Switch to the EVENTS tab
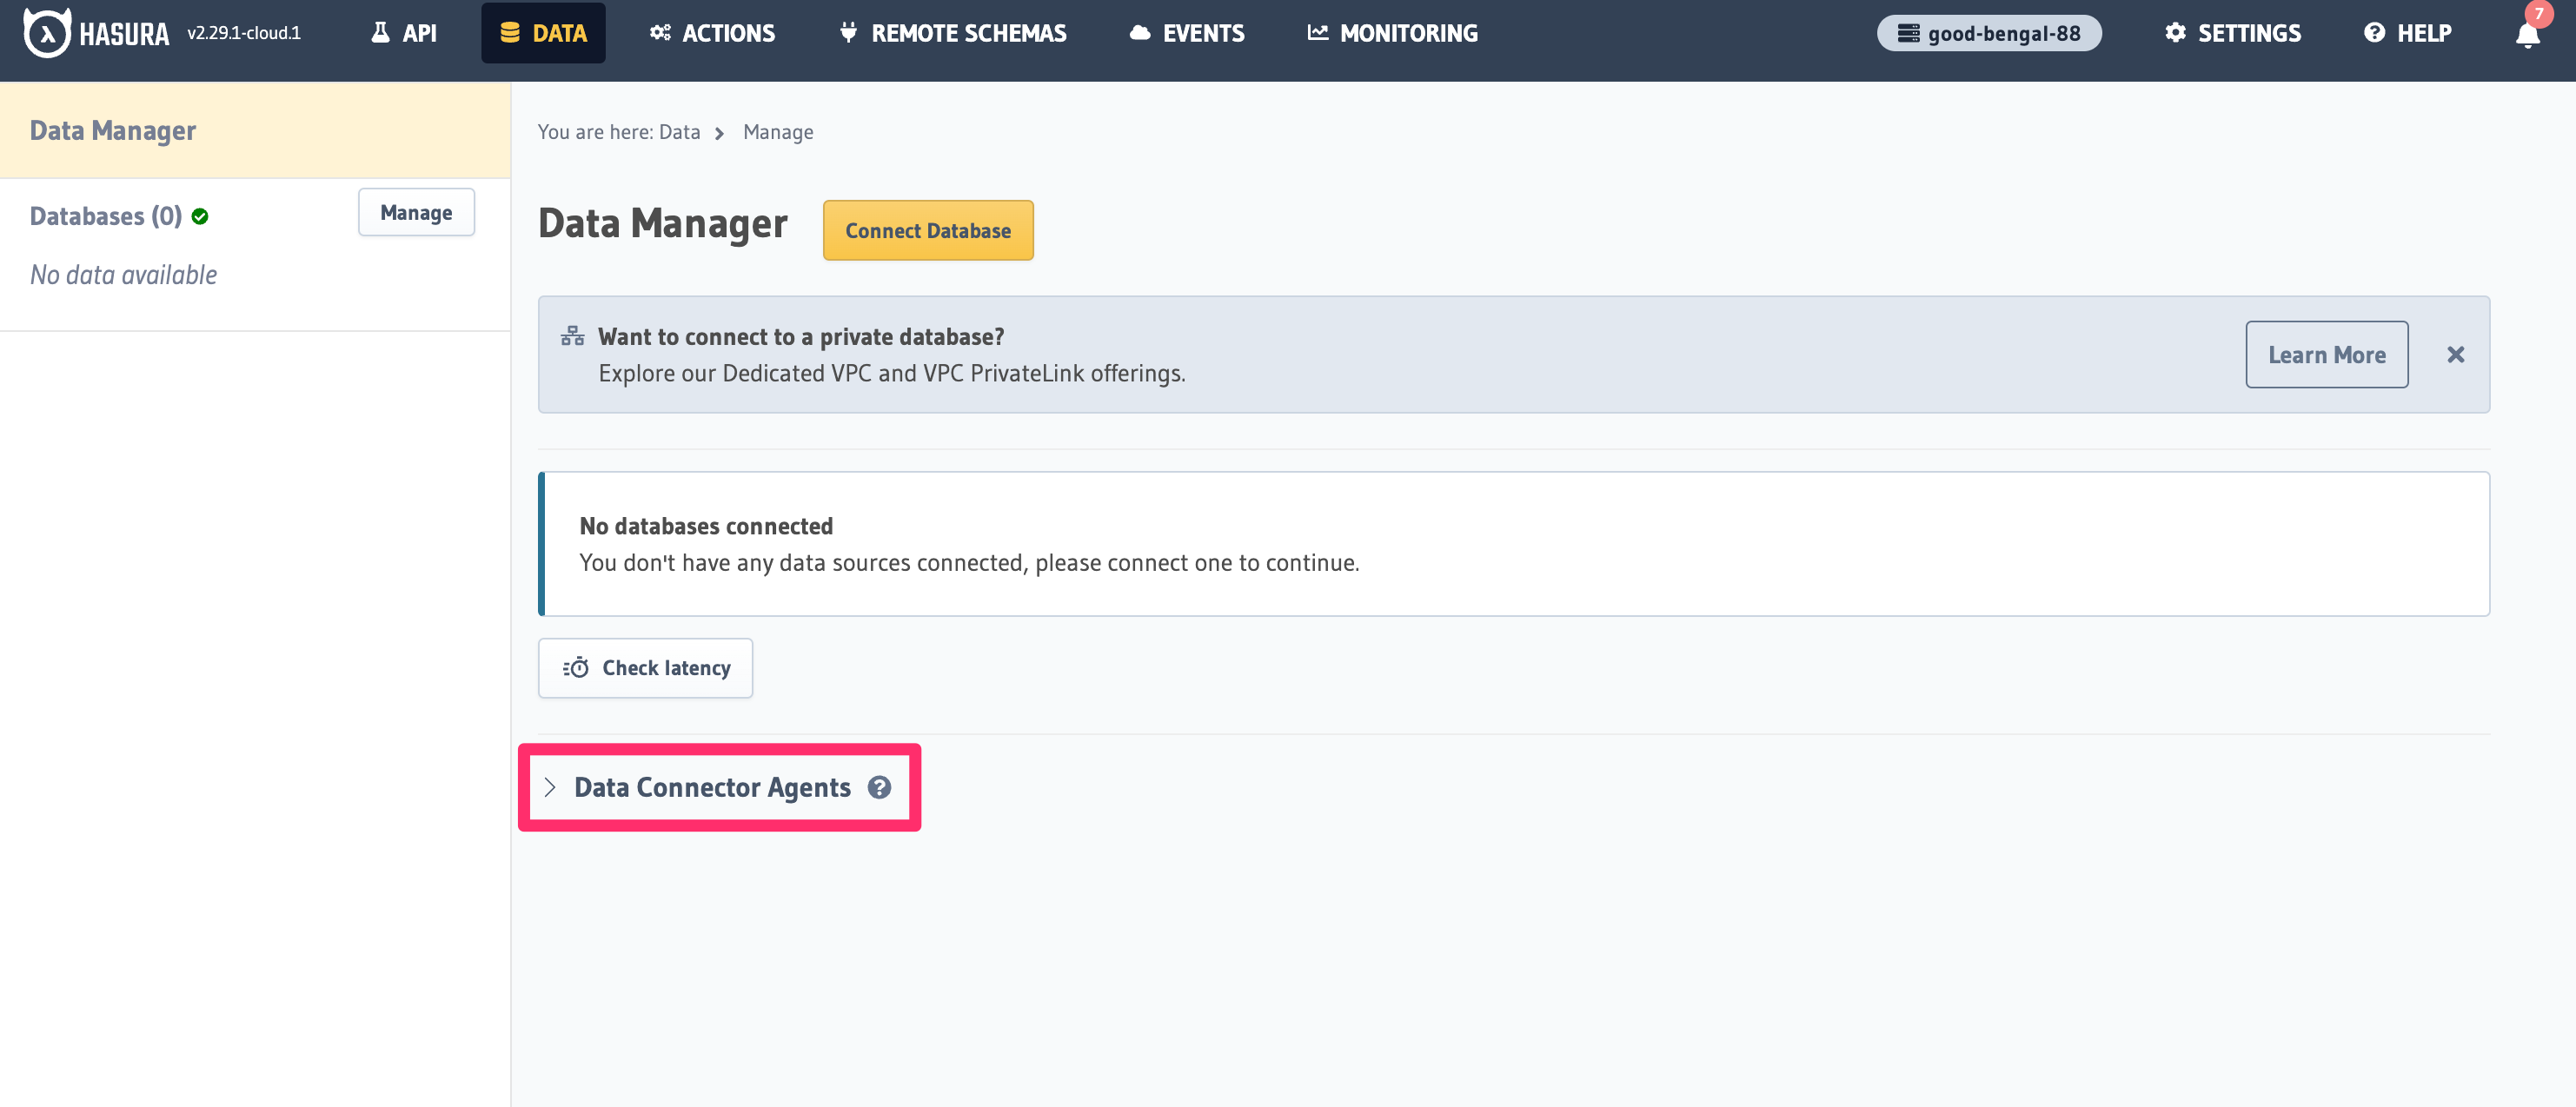Image resolution: width=2576 pixels, height=1107 pixels. pyautogui.click(x=1187, y=33)
